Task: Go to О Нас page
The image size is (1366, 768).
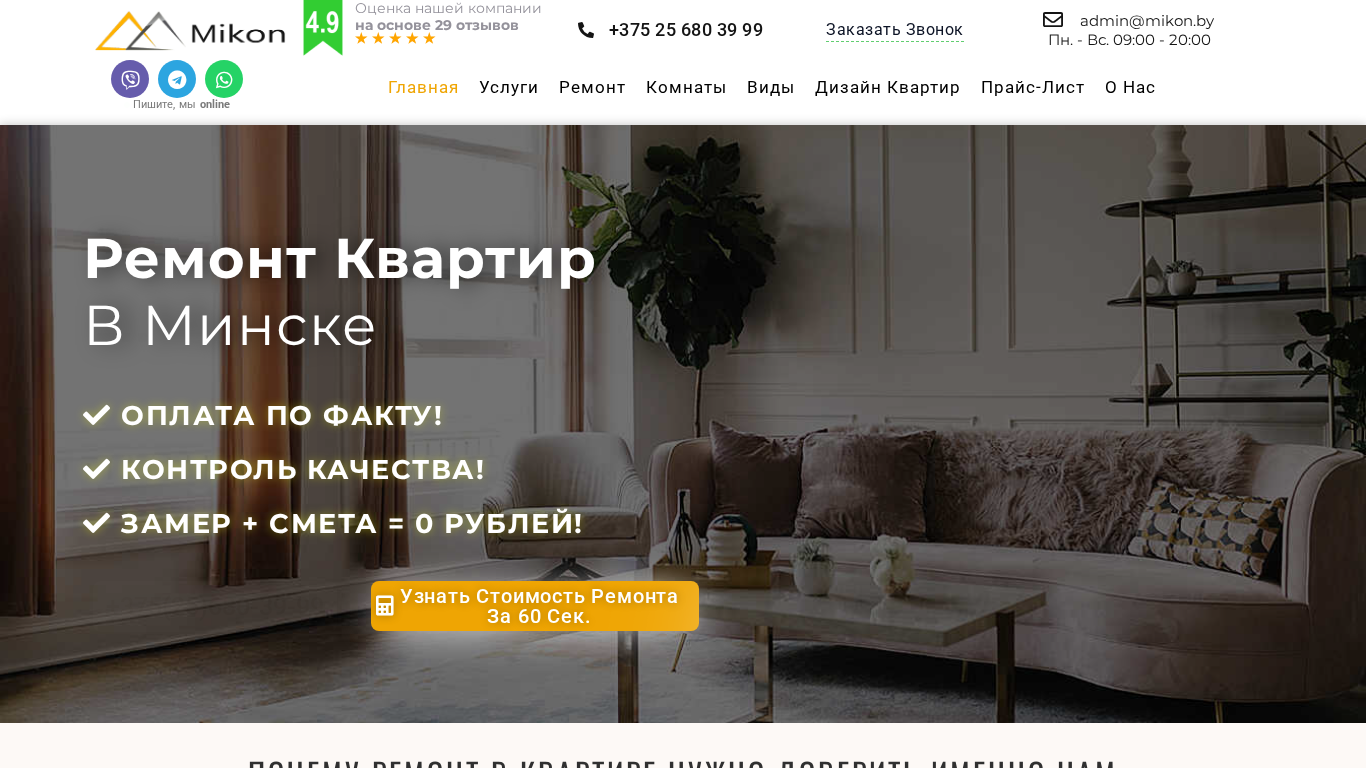Action: pyautogui.click(x=1130, y=87)
